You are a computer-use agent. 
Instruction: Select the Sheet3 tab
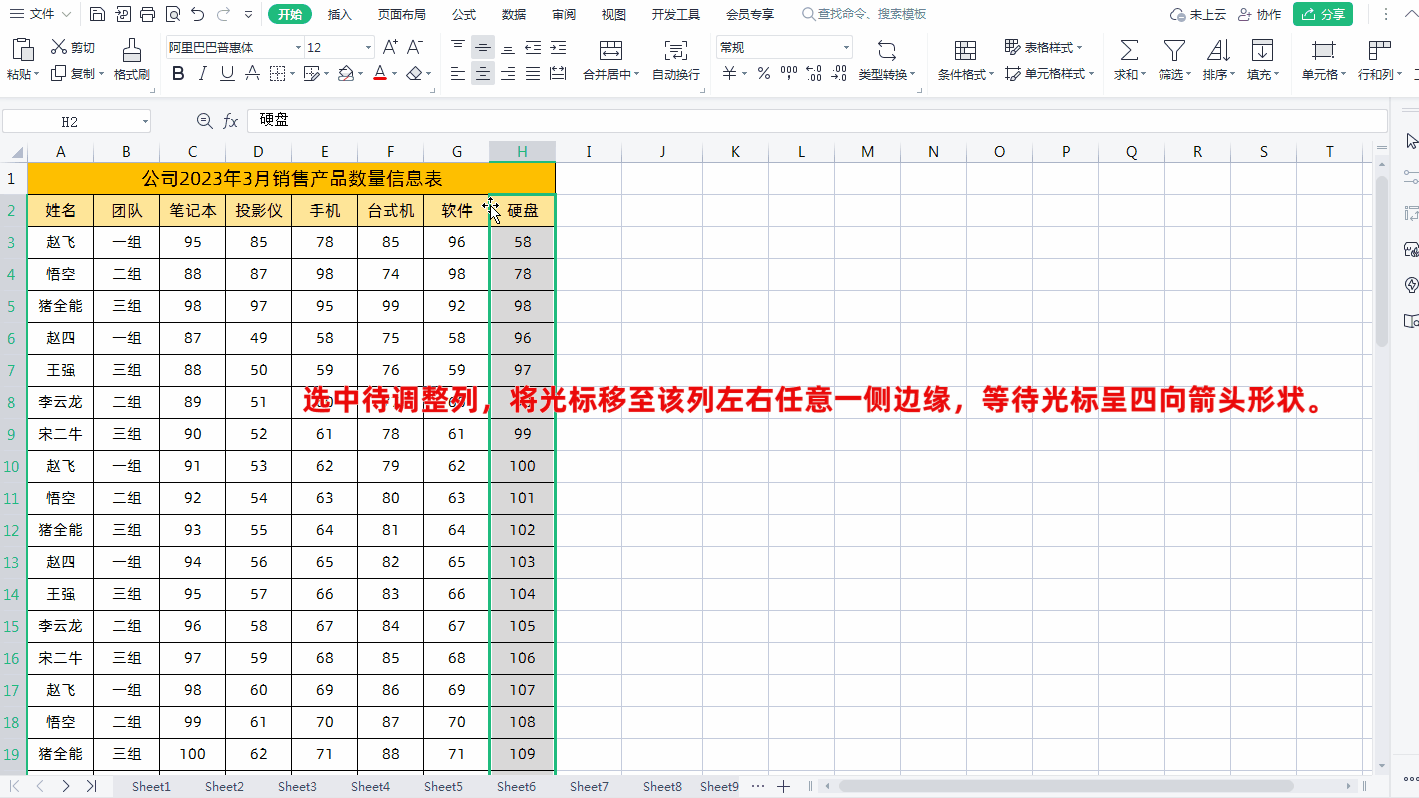[297, 787]
